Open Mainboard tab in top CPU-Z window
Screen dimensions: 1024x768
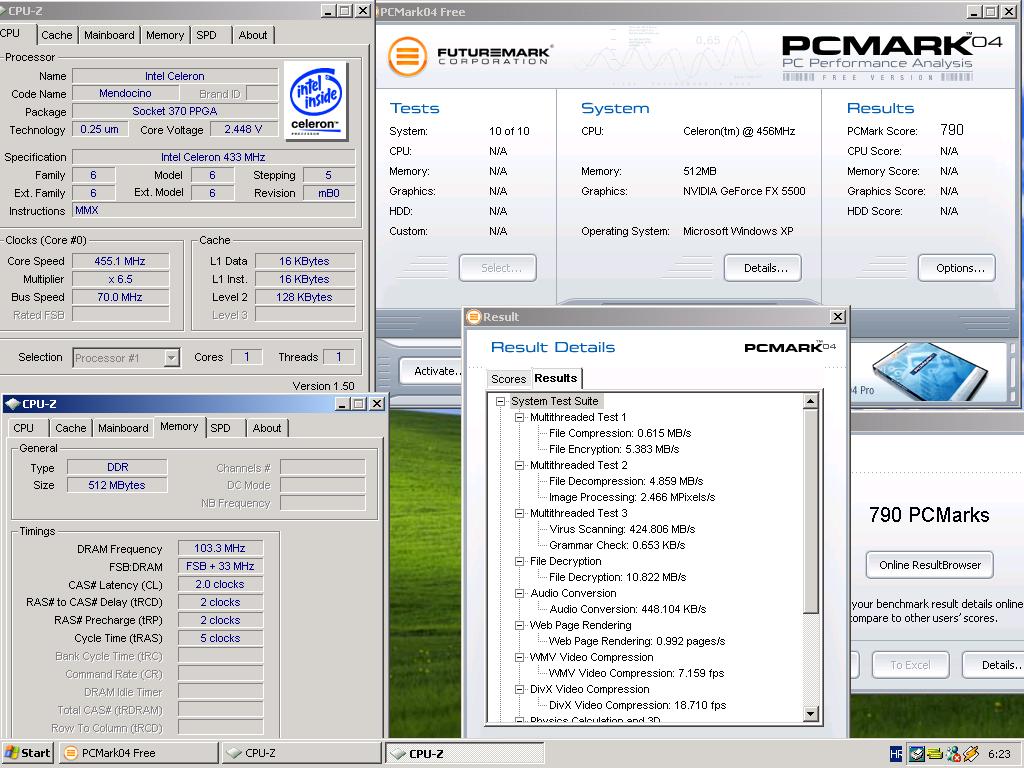(x=109, y=35)
